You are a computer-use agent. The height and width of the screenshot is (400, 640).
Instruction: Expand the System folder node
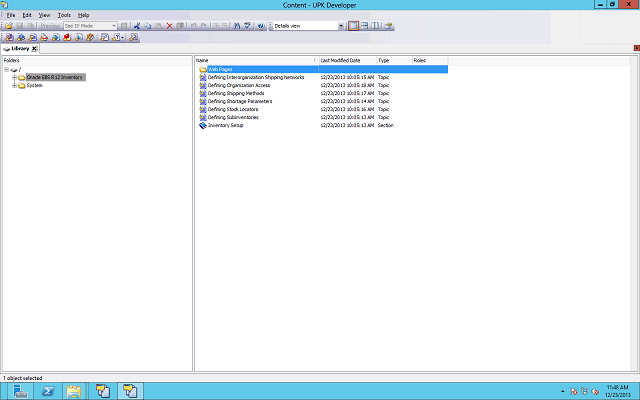[14, 85]
